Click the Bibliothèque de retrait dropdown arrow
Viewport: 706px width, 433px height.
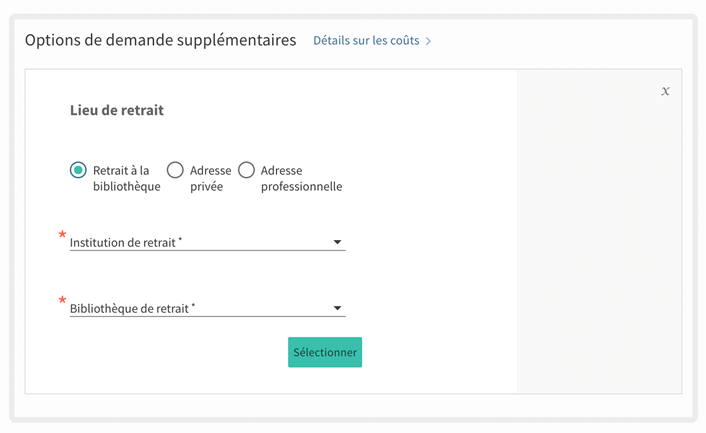coord(337,308)
